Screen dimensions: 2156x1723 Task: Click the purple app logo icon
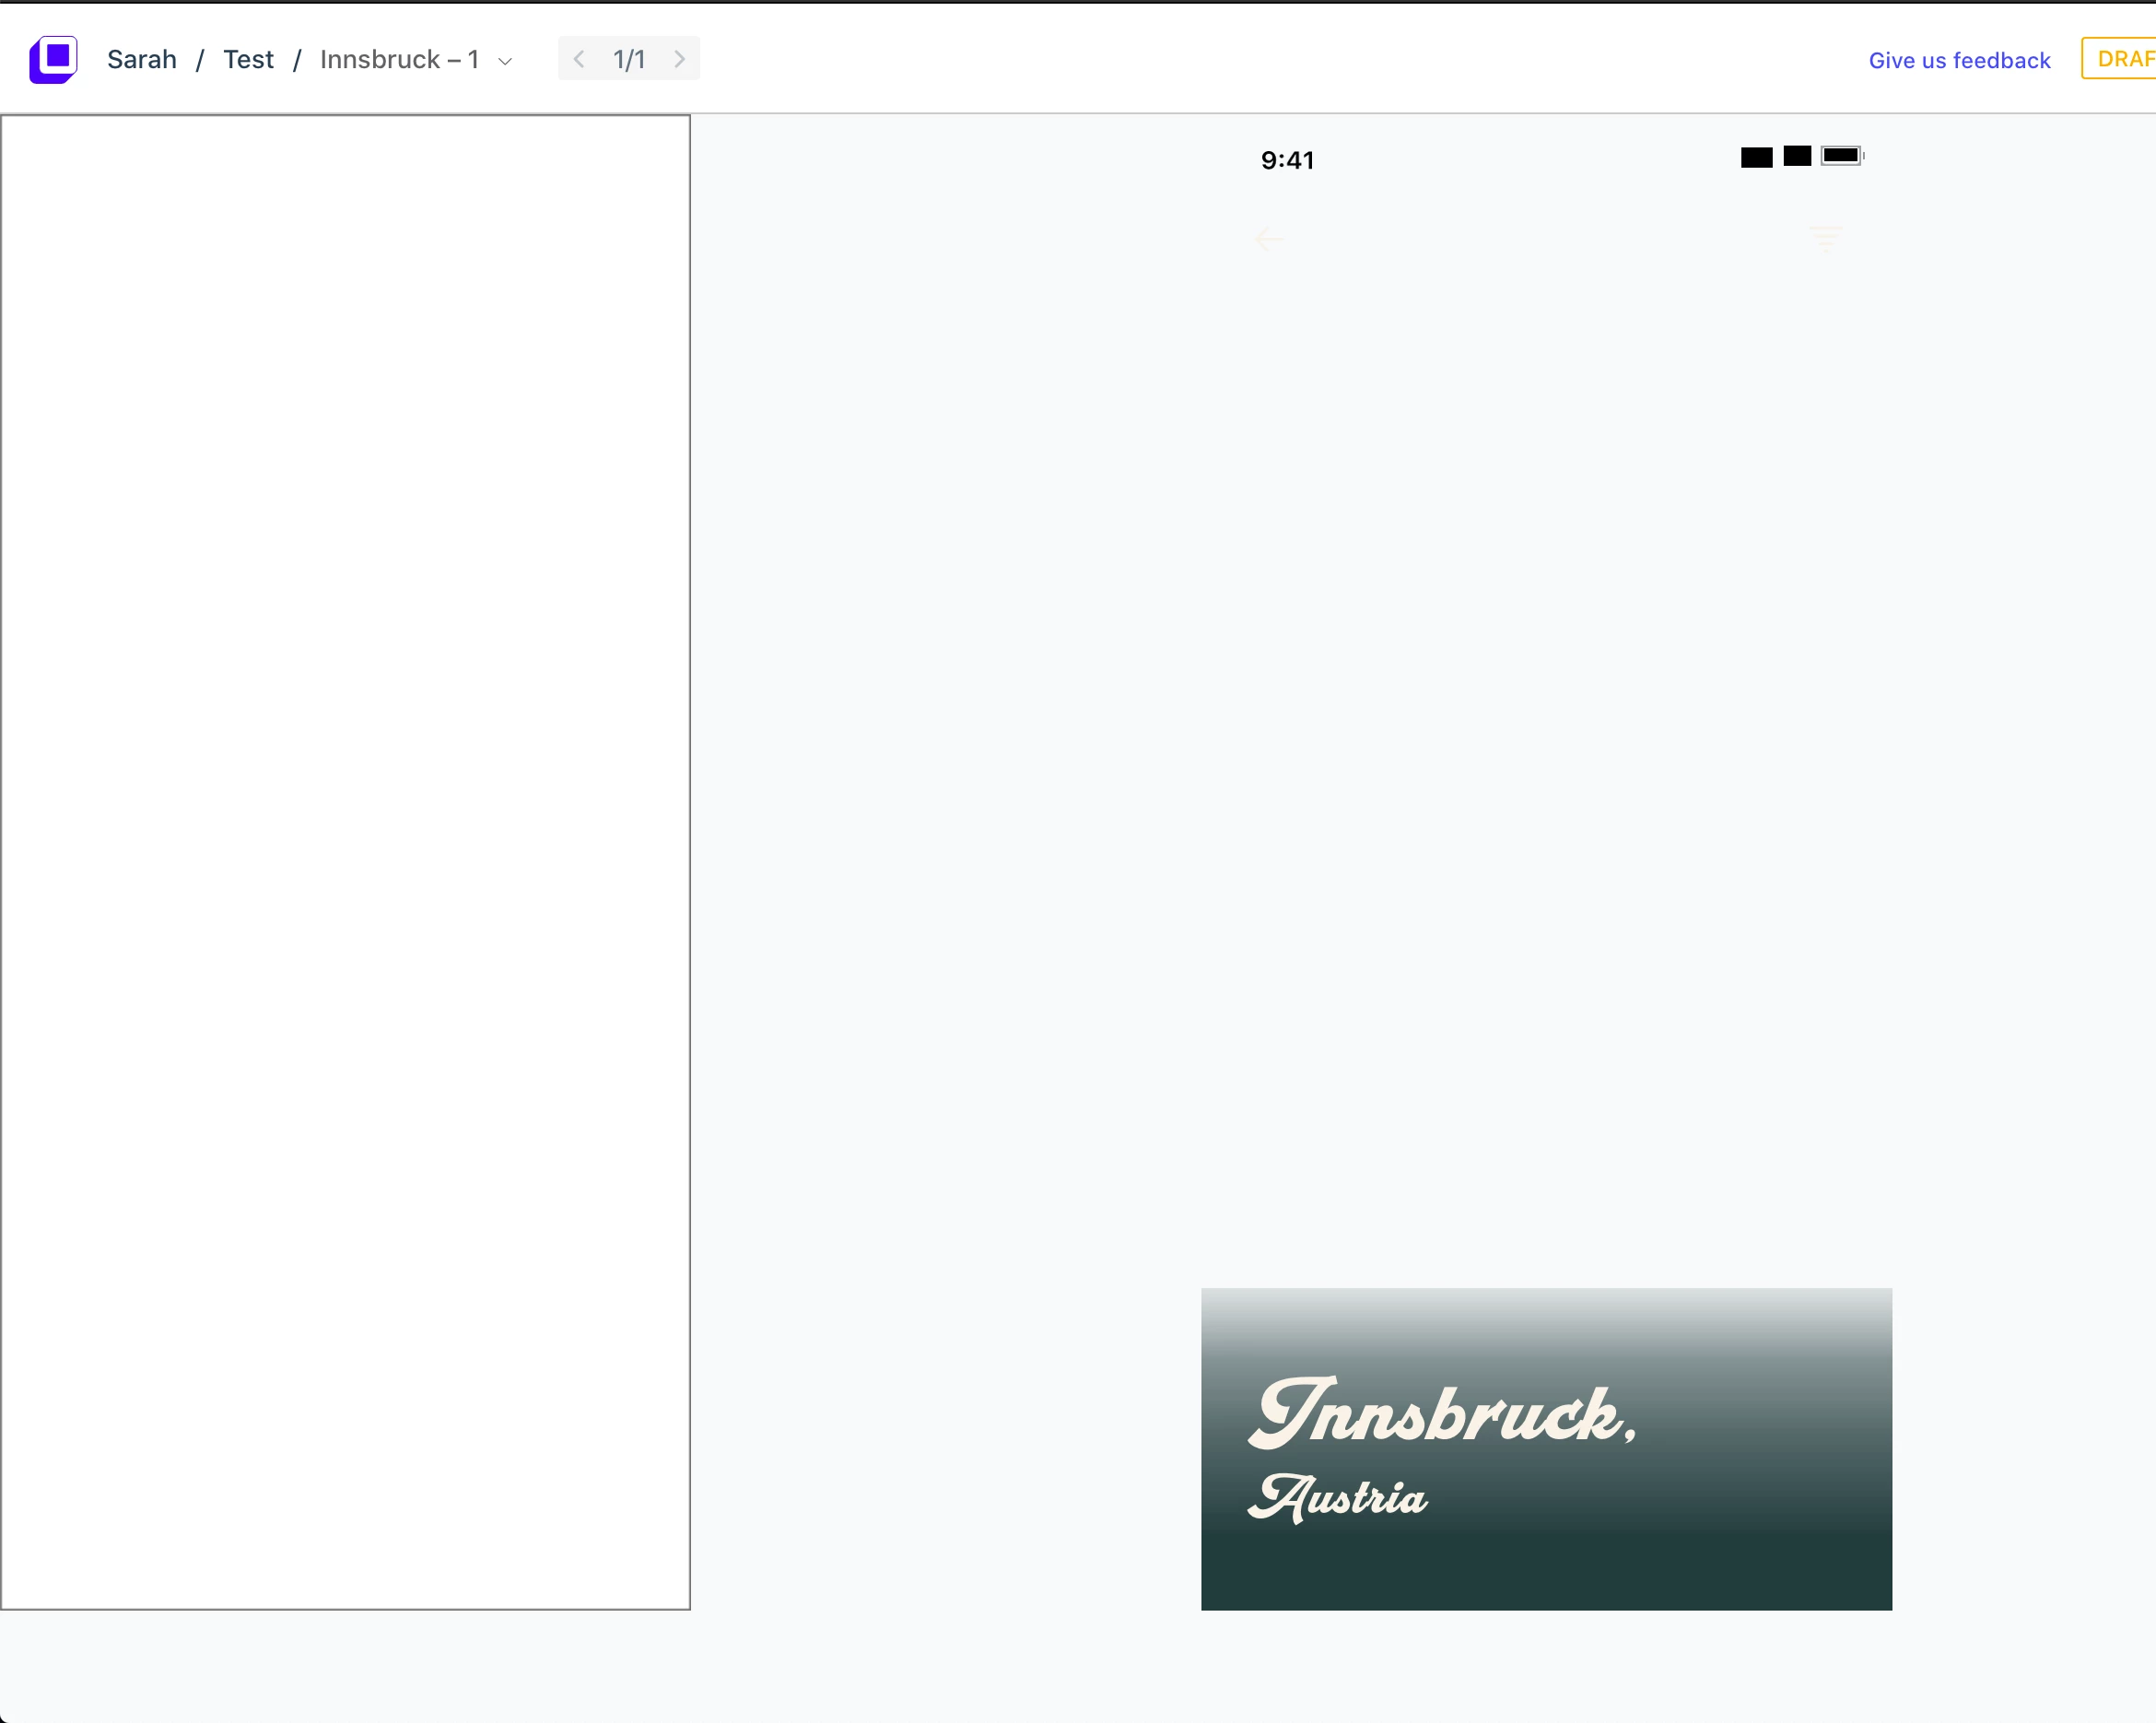pyautogui.click(x=53, y=60)
